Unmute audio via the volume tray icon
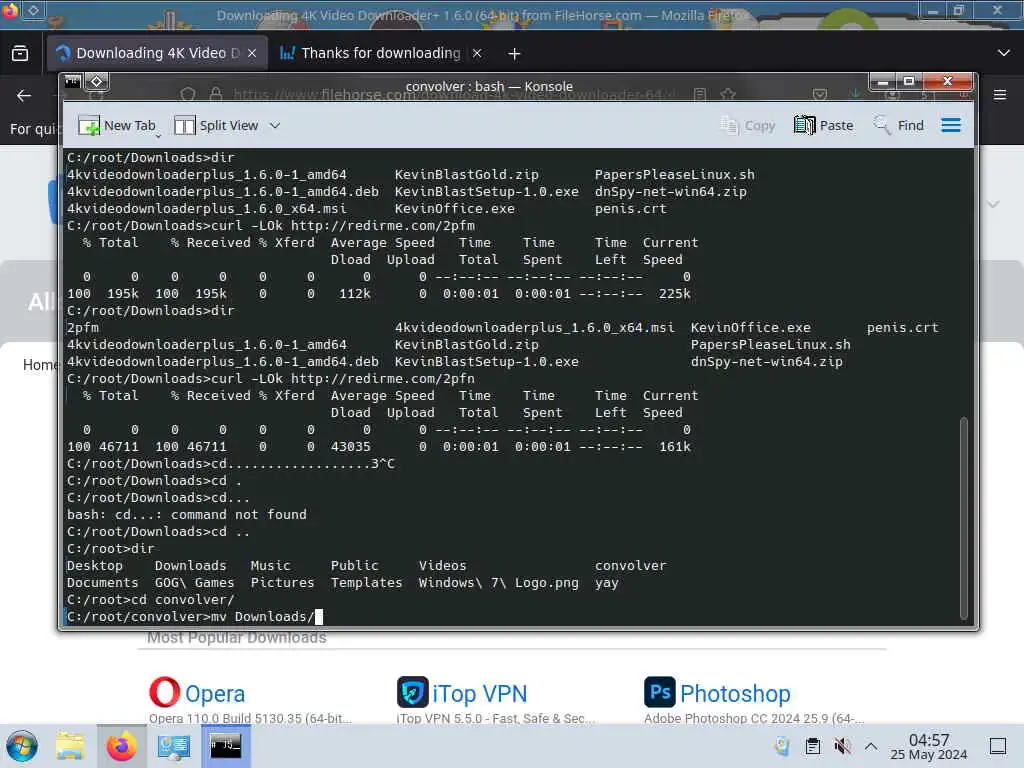Viewport: 1024px width, 768px height. pos(842,746)
